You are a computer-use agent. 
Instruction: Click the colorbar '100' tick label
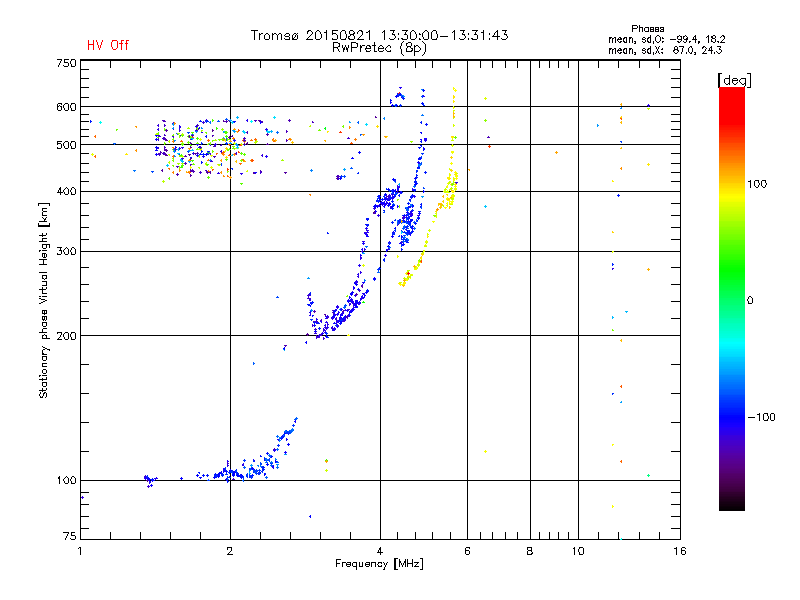click(757, 184)
